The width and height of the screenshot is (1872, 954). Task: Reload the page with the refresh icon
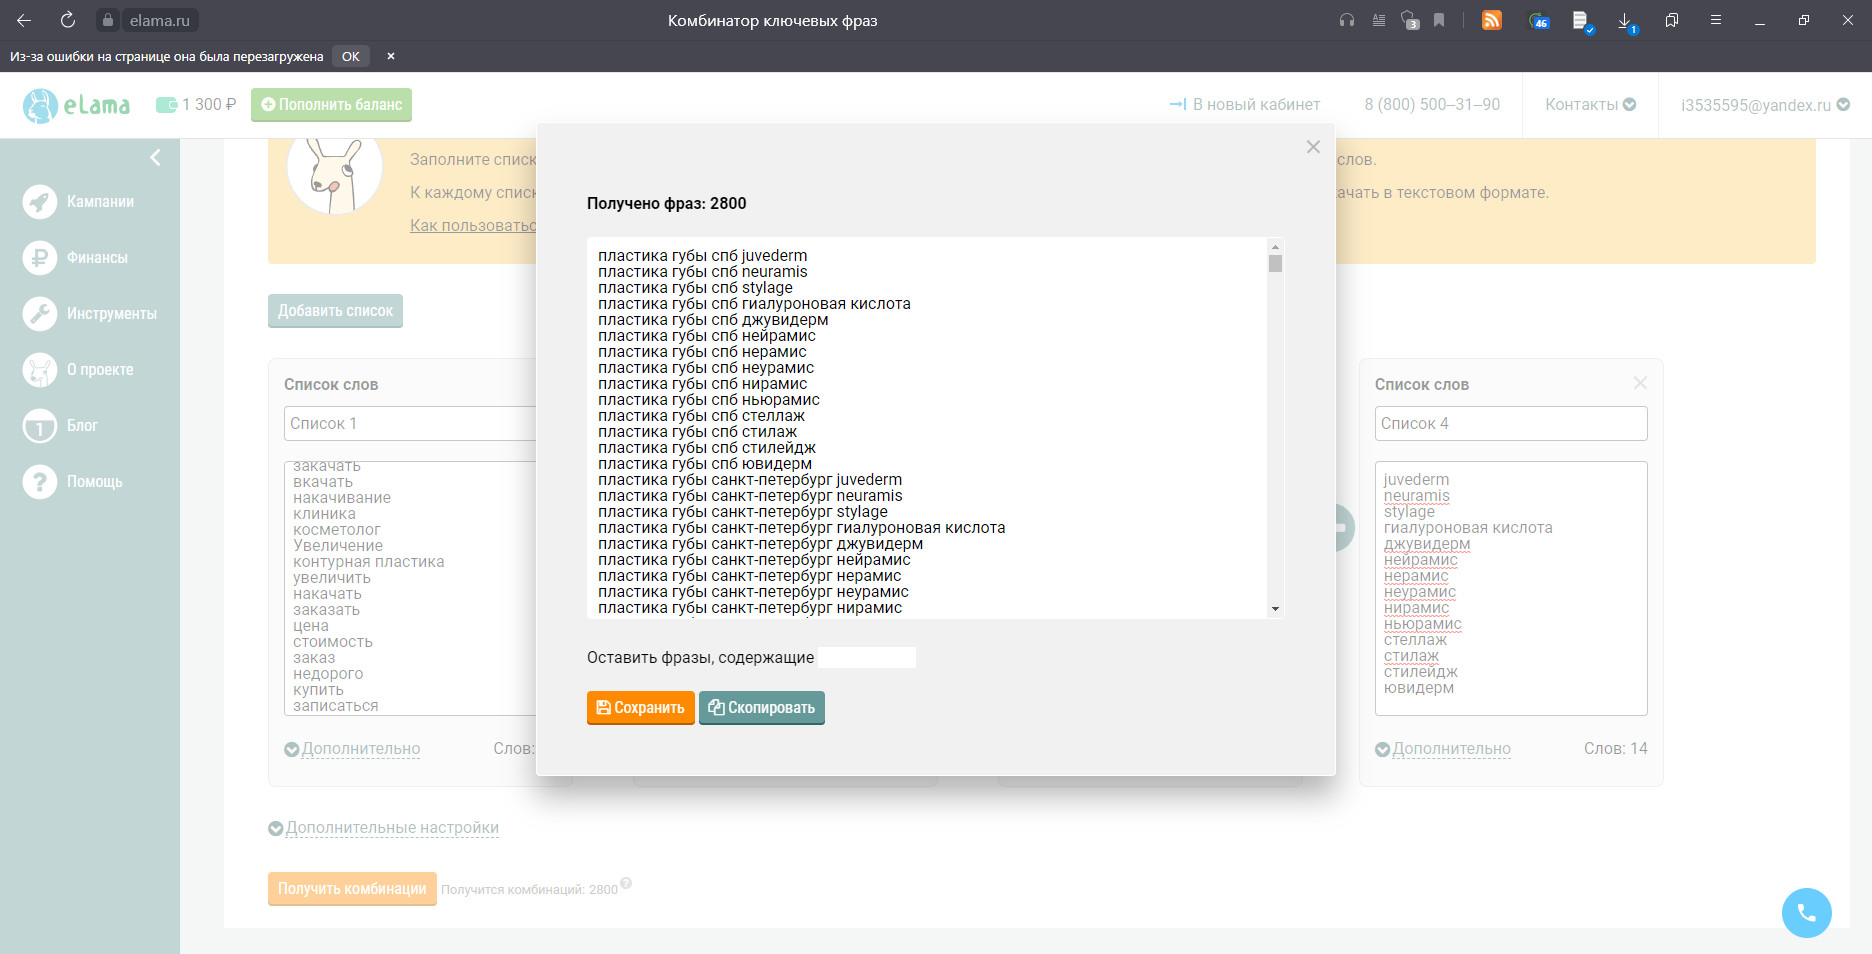click(68, 20)
